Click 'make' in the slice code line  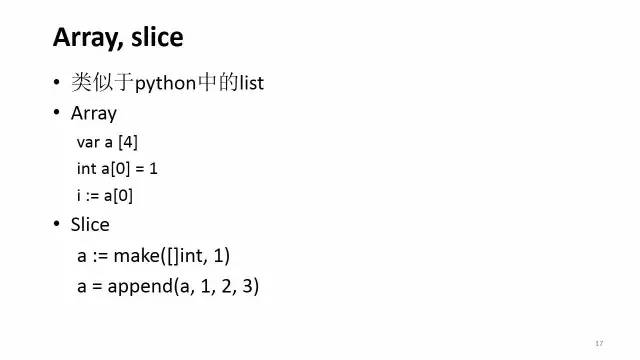136,256
